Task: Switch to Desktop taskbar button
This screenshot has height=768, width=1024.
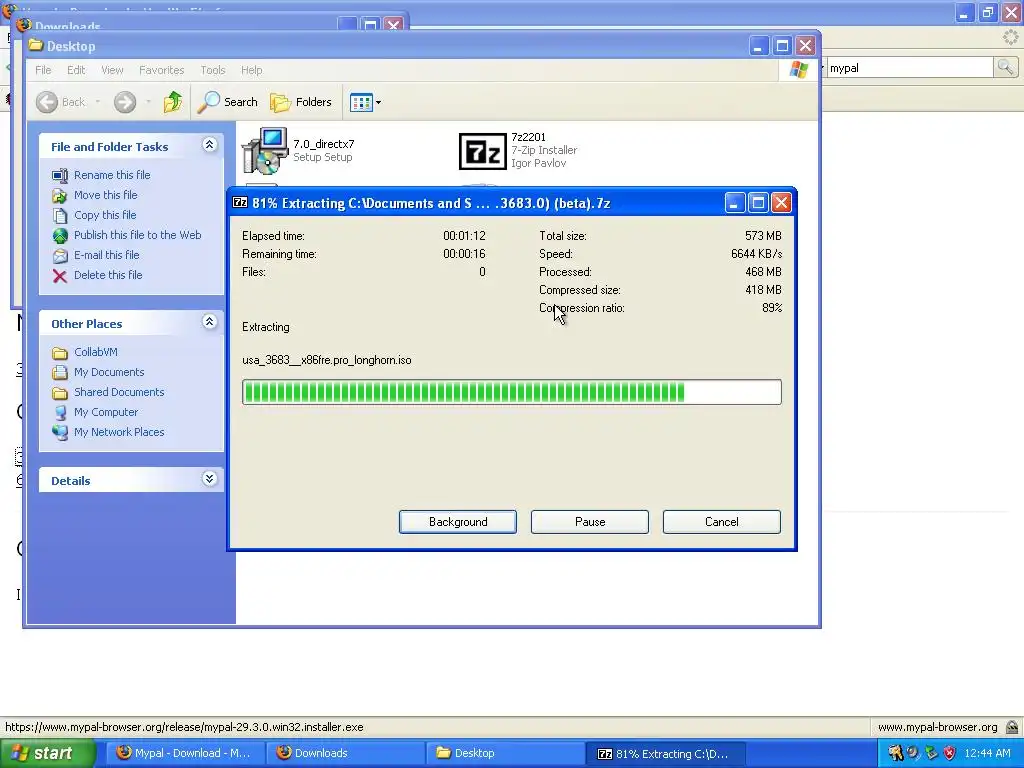Action: [x=505, y=754]
